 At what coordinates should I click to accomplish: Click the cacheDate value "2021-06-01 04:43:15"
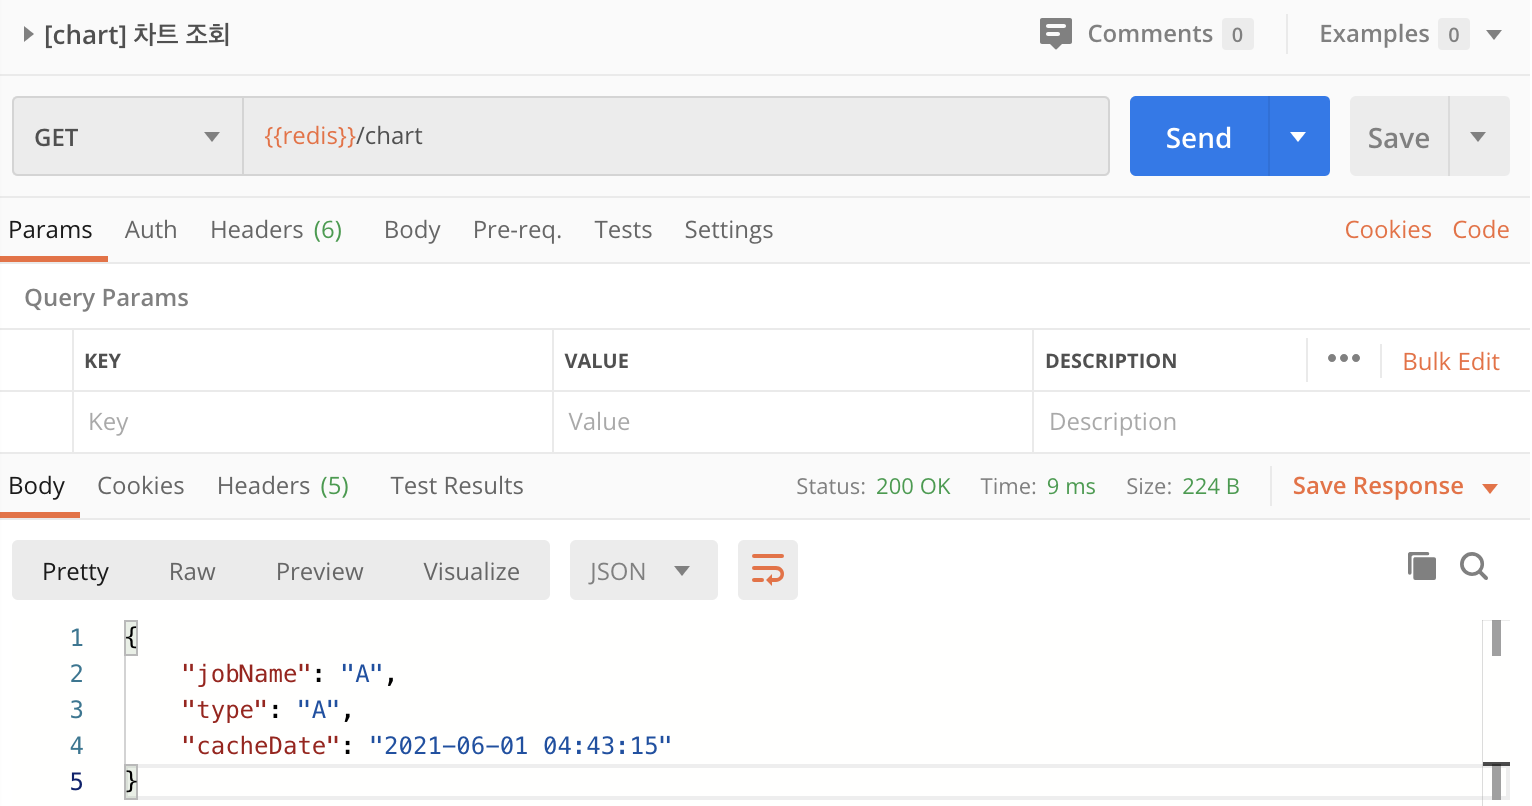click(x=520, y=746)
